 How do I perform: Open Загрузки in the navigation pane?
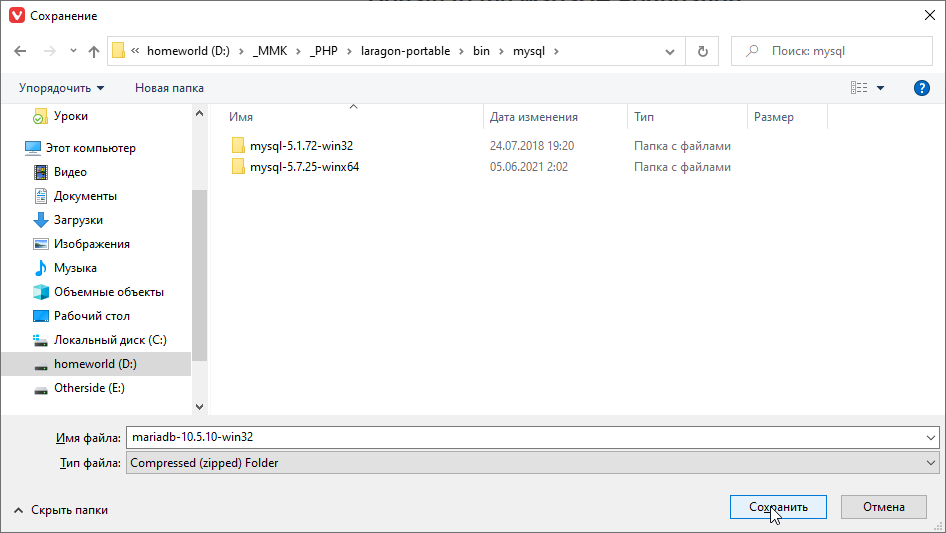coord(78,220)
